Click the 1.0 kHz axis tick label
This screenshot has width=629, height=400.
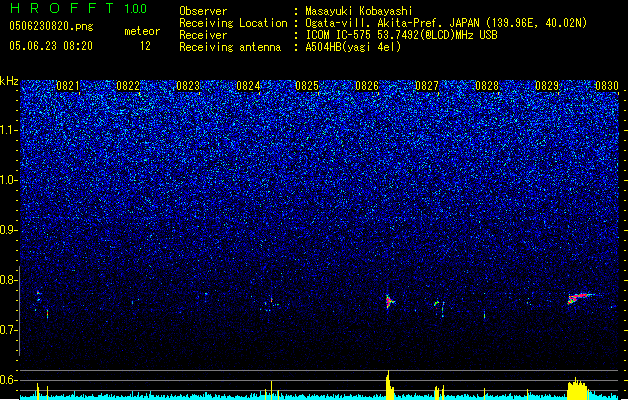[x=9, y=180]
